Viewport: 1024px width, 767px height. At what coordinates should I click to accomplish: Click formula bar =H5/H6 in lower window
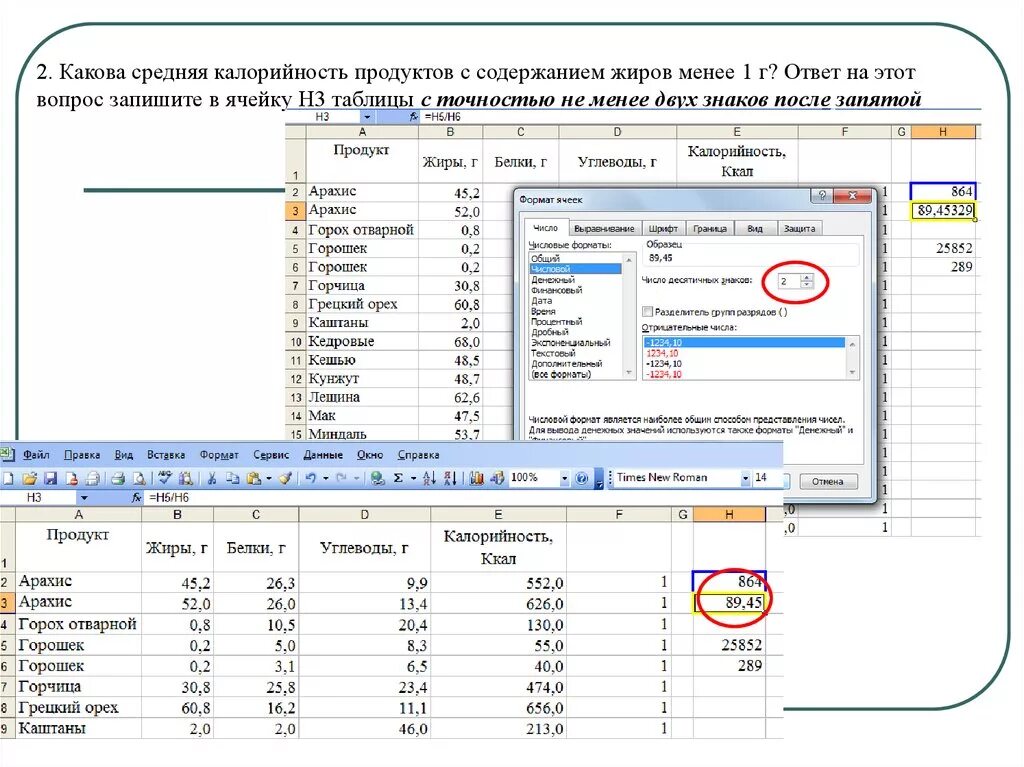click(x=168, y=498)
